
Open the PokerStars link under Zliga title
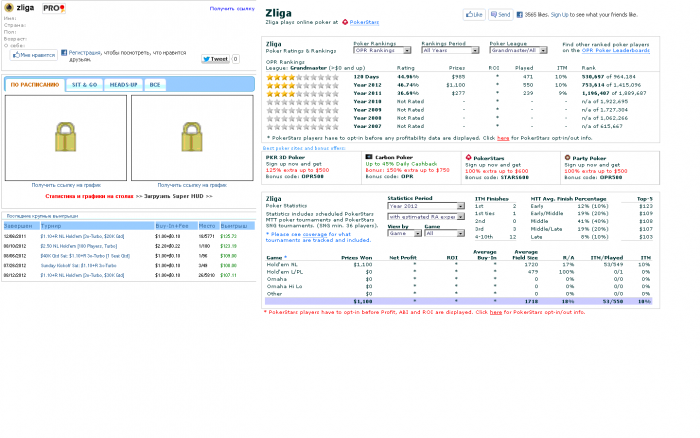tap(364, 22)
